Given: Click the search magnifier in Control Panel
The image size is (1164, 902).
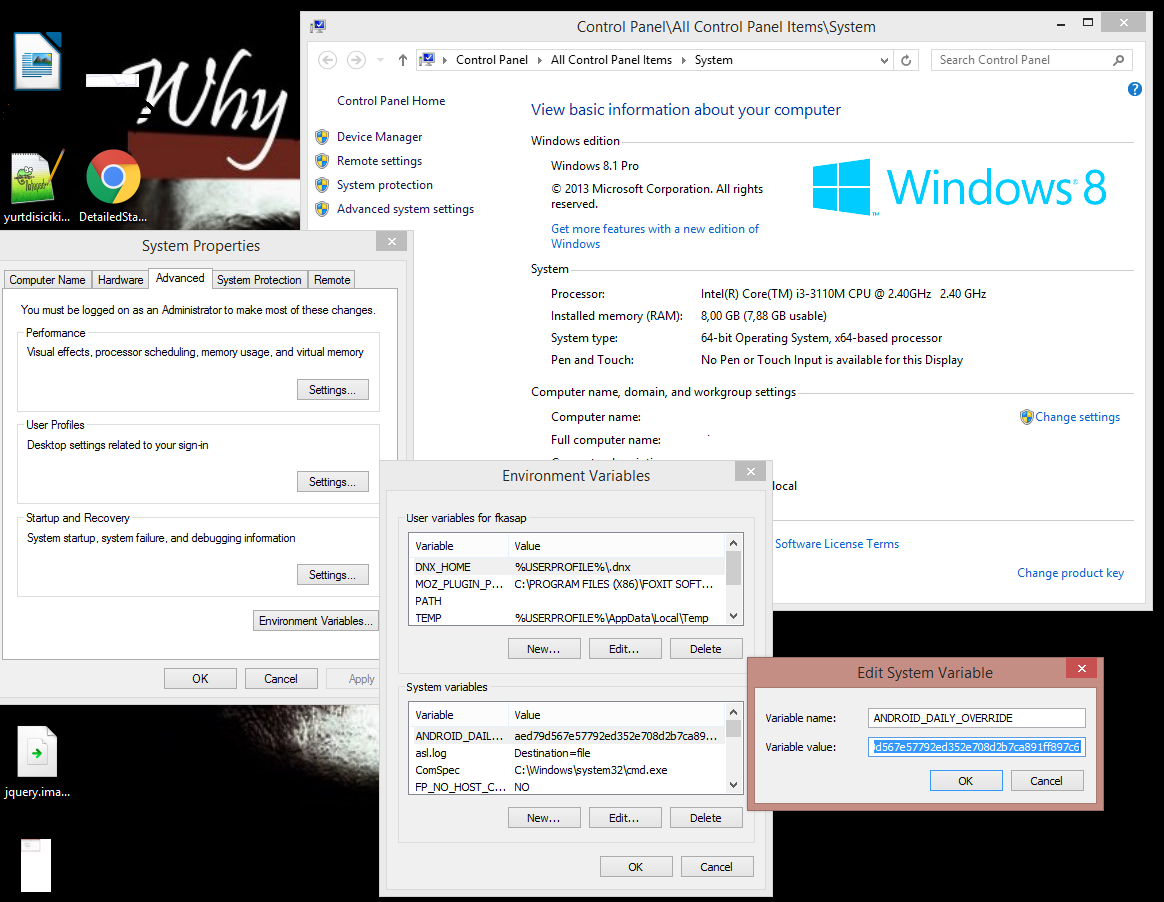Looking at the screenshot, I should click(1118, 60).
